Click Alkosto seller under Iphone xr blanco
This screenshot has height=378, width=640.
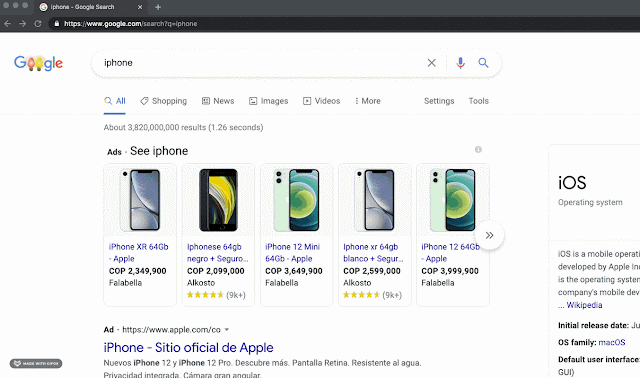coord(357,283)
